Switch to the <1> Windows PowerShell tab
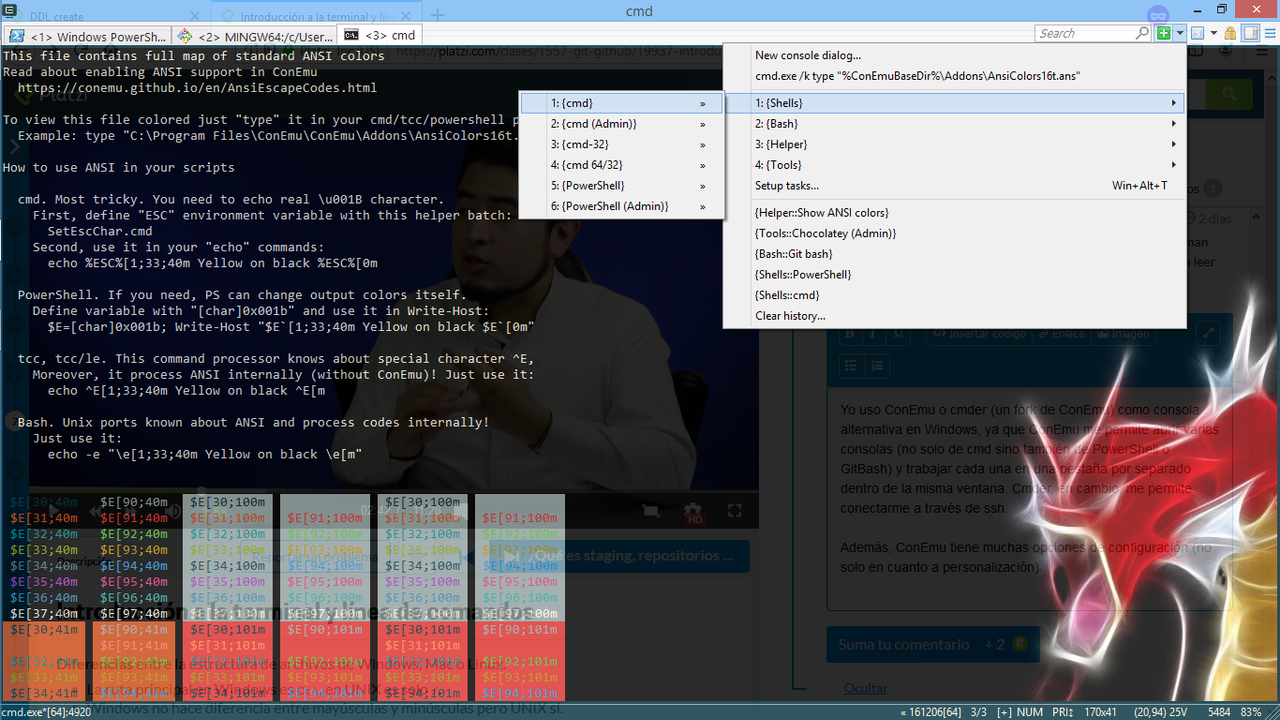 (88, 35)
